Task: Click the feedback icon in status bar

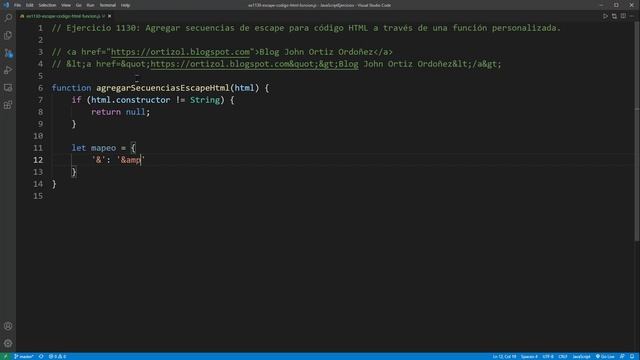Action: [622, 356]
